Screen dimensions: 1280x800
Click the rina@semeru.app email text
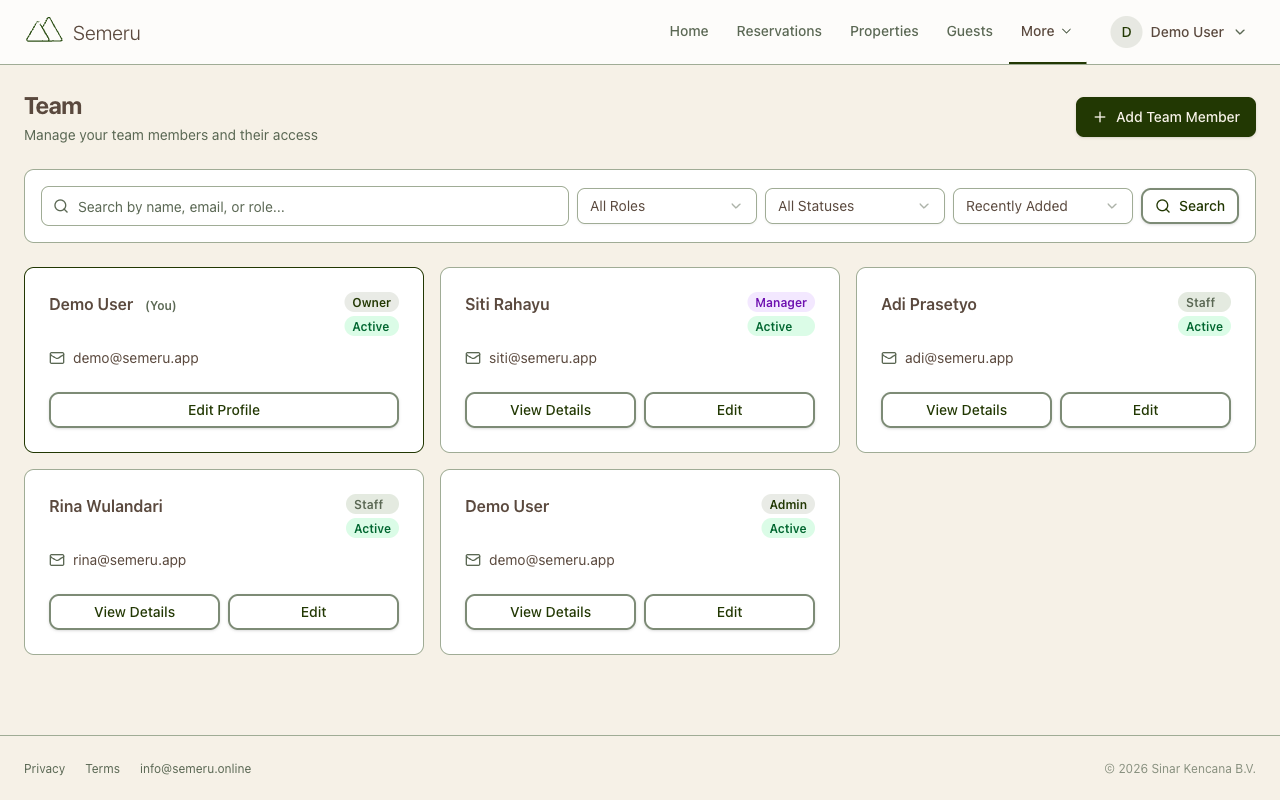coord(130,560)
